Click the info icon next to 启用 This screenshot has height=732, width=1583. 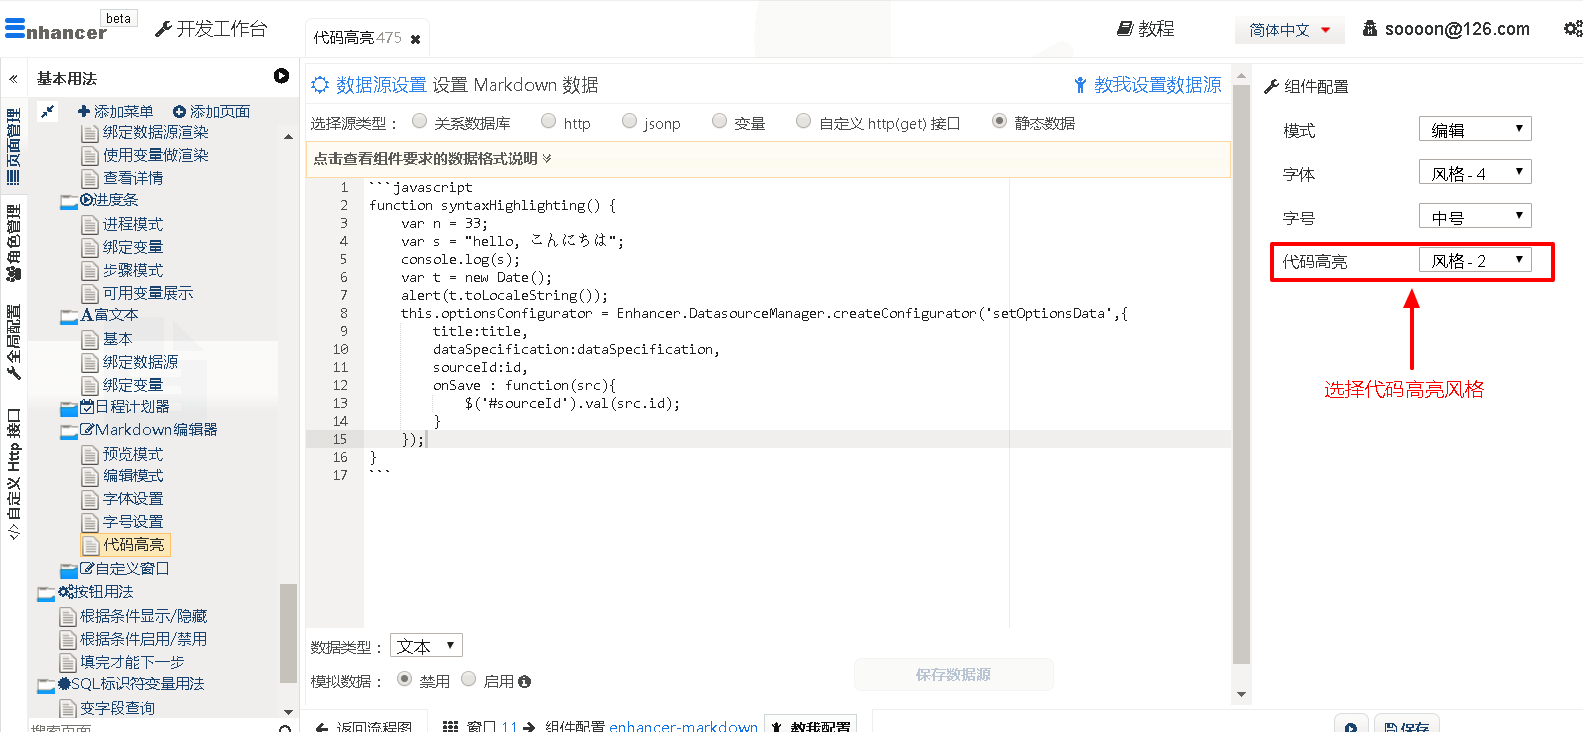(524, 682)
